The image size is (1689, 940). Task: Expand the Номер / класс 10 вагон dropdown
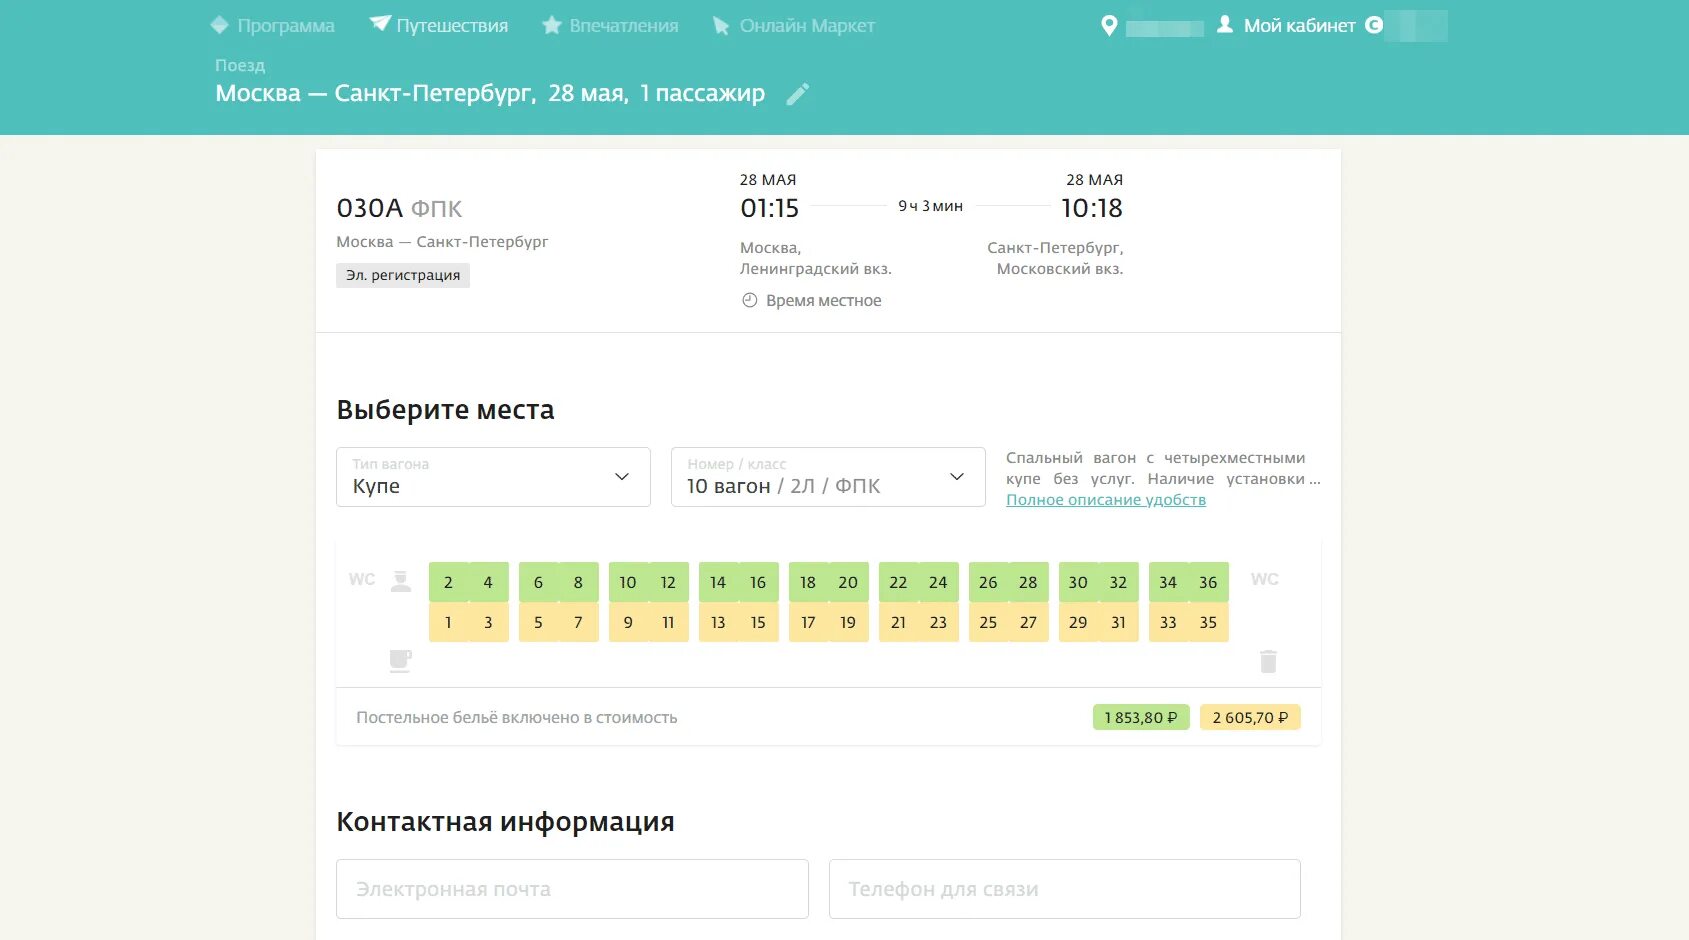[828, 477]
